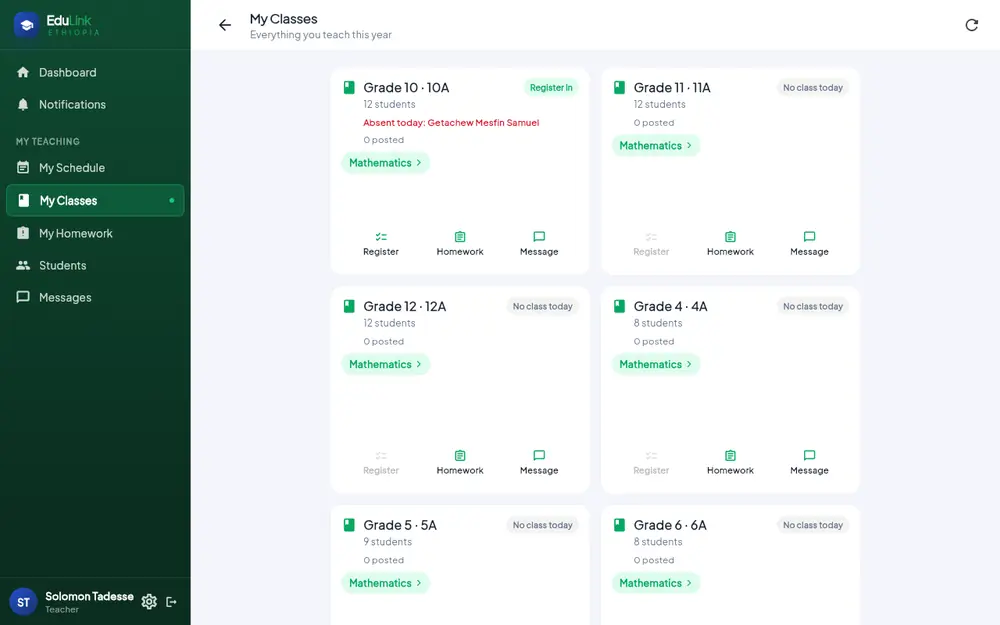This screenshot has height=625, width=1000.
Task: Open Register for Grade 10 · 10A
Action: point(381,244)
